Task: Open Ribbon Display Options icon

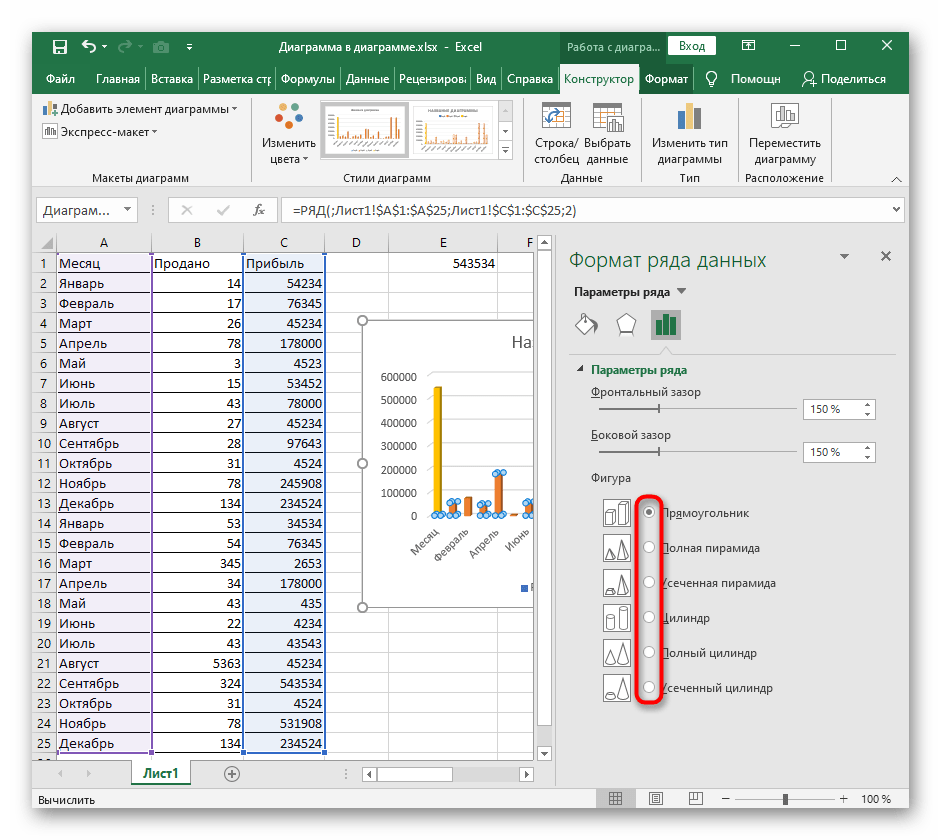Action: pos(748,46)
